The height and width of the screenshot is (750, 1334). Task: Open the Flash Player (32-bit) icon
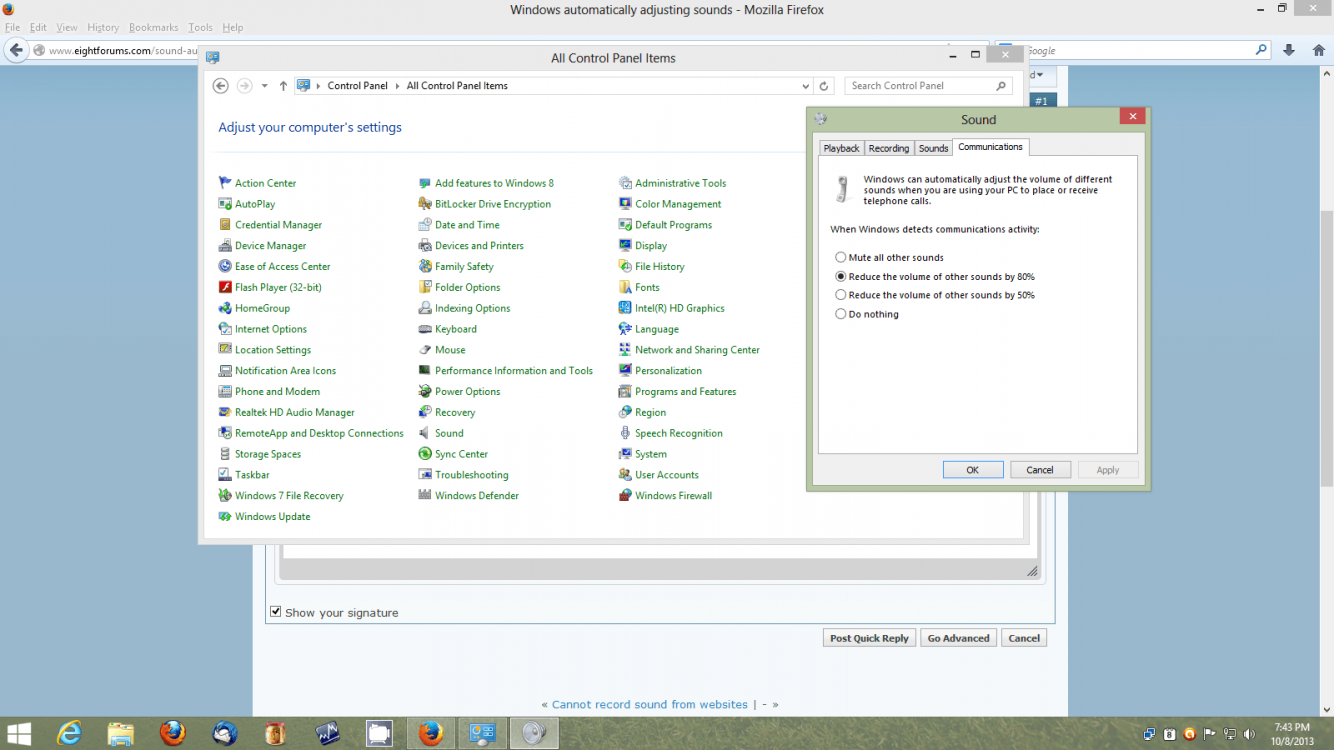click(x=225, y=287)
